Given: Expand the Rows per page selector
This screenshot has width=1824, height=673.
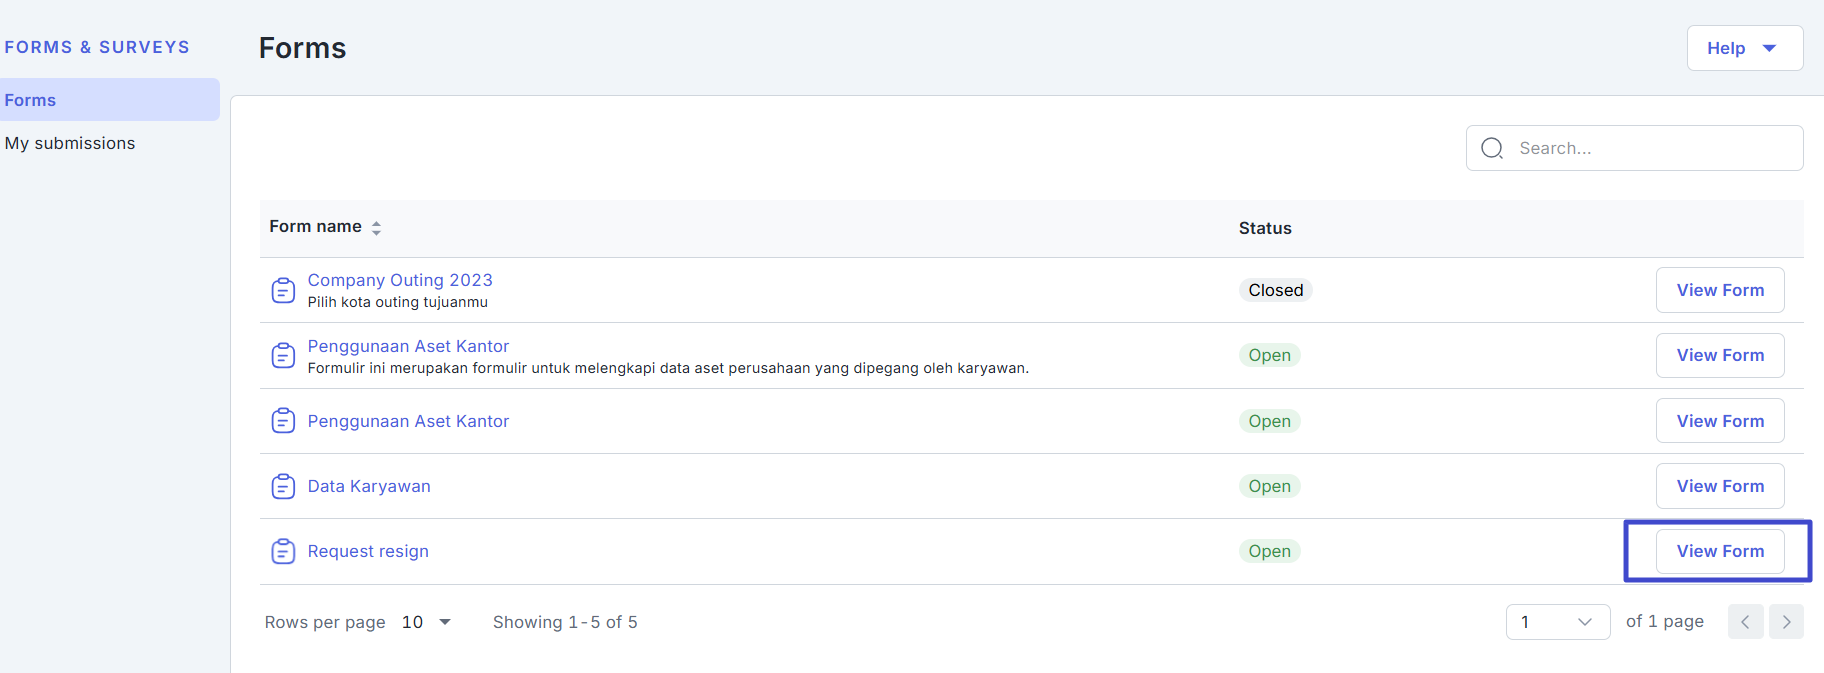Looking at the screenshot, I should (427, 622).
